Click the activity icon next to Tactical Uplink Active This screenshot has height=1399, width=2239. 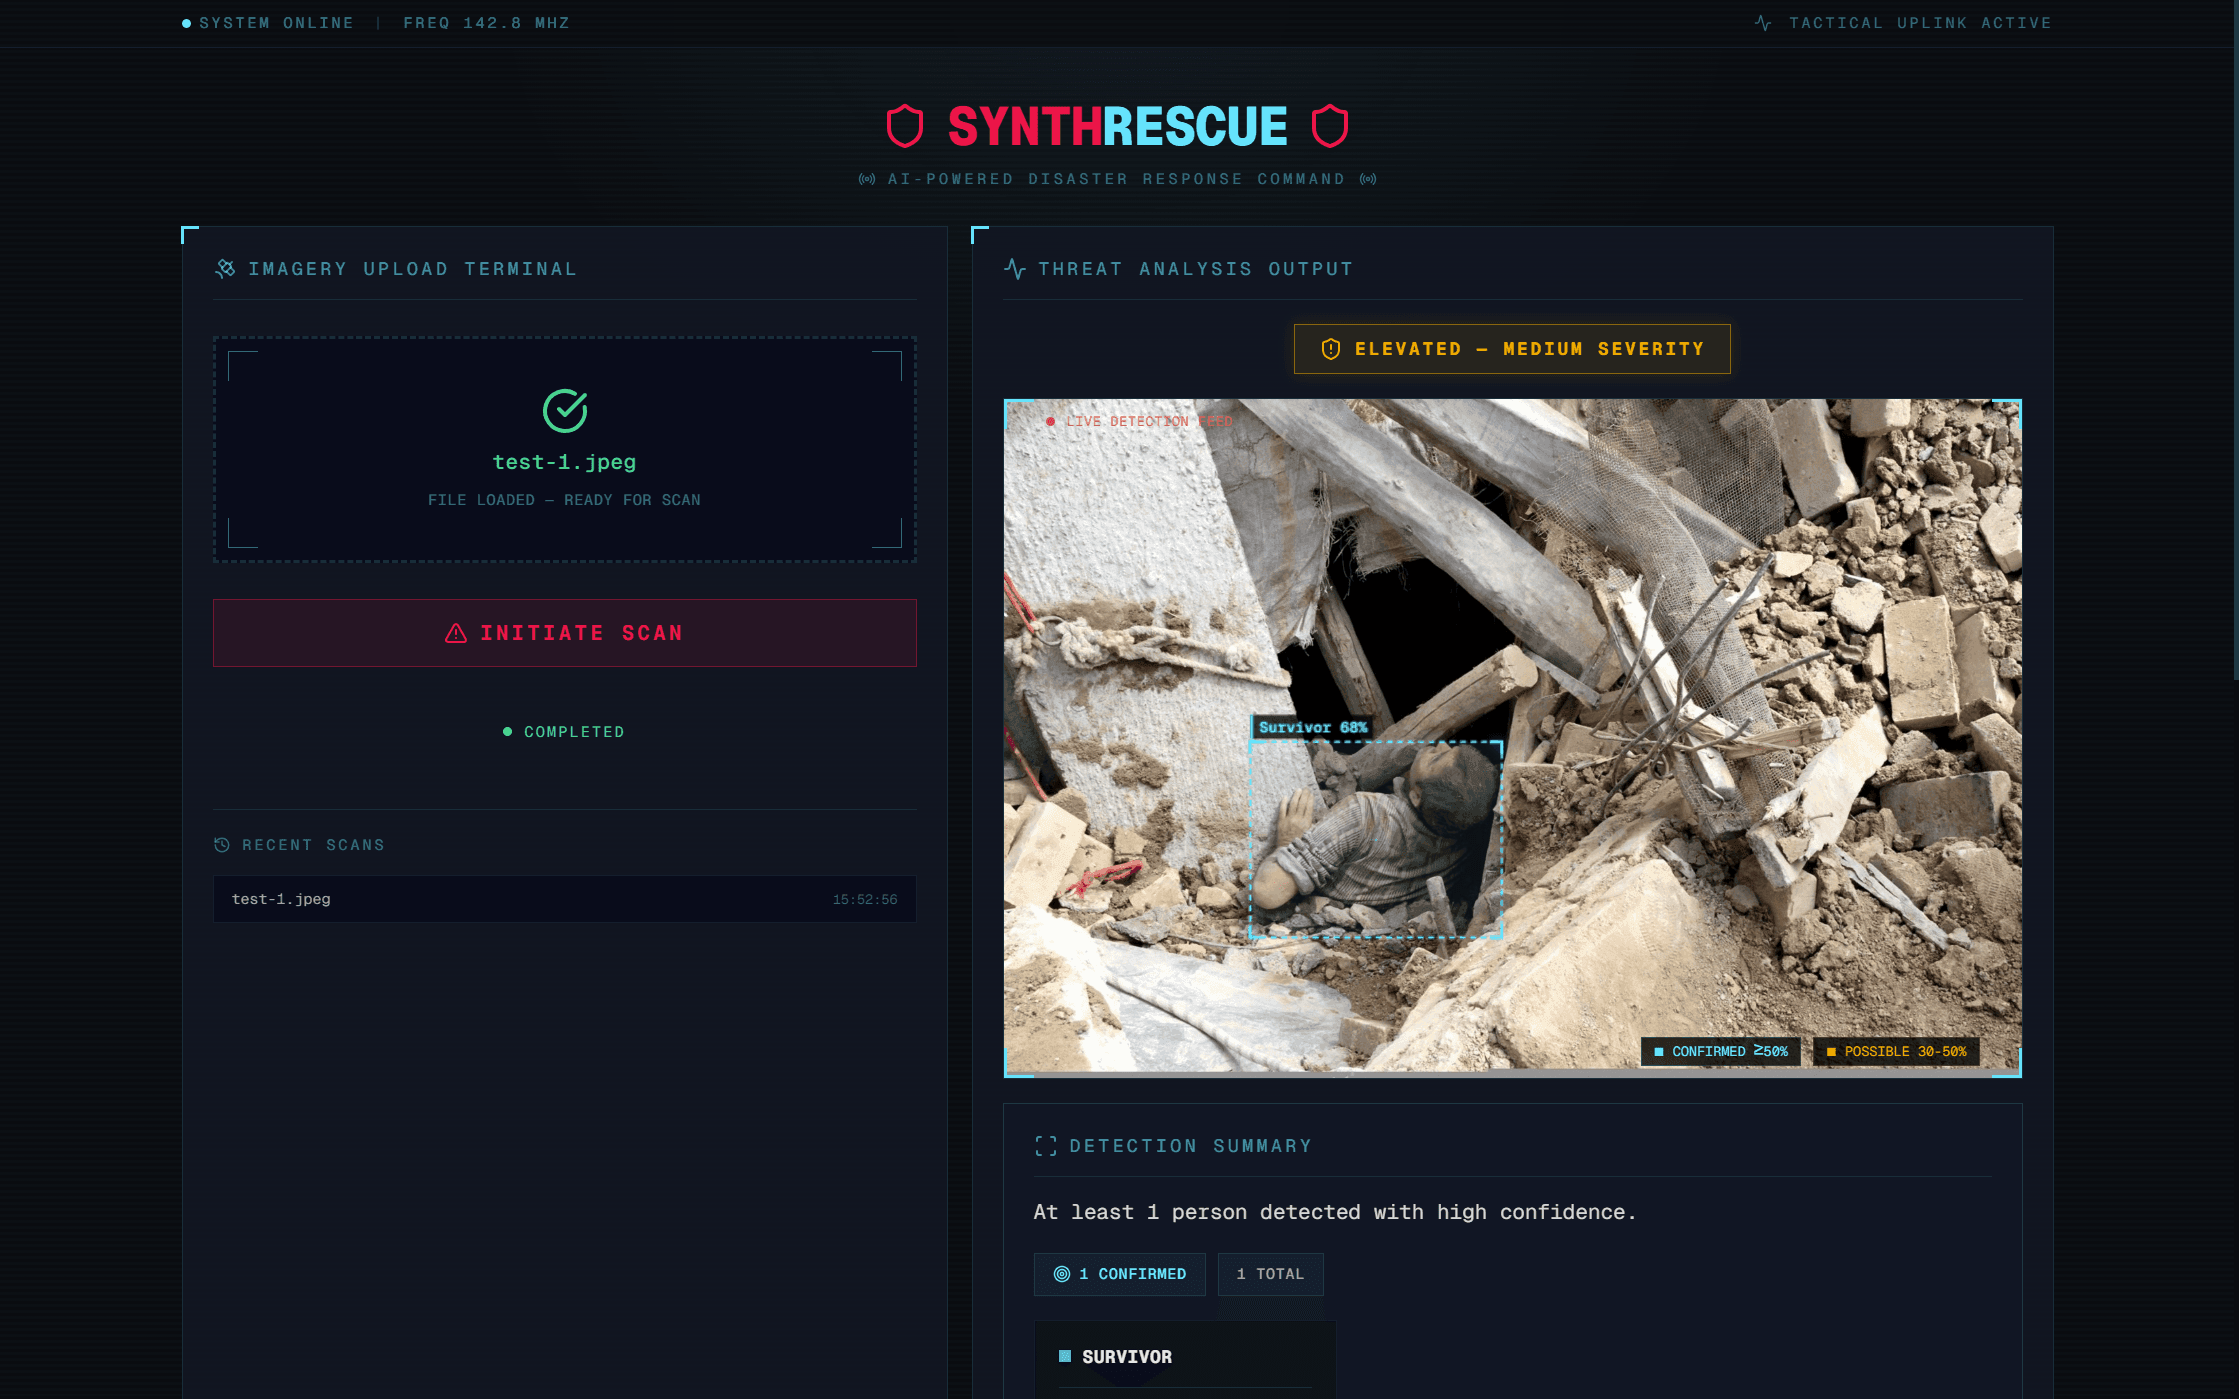coord(1763,23)
